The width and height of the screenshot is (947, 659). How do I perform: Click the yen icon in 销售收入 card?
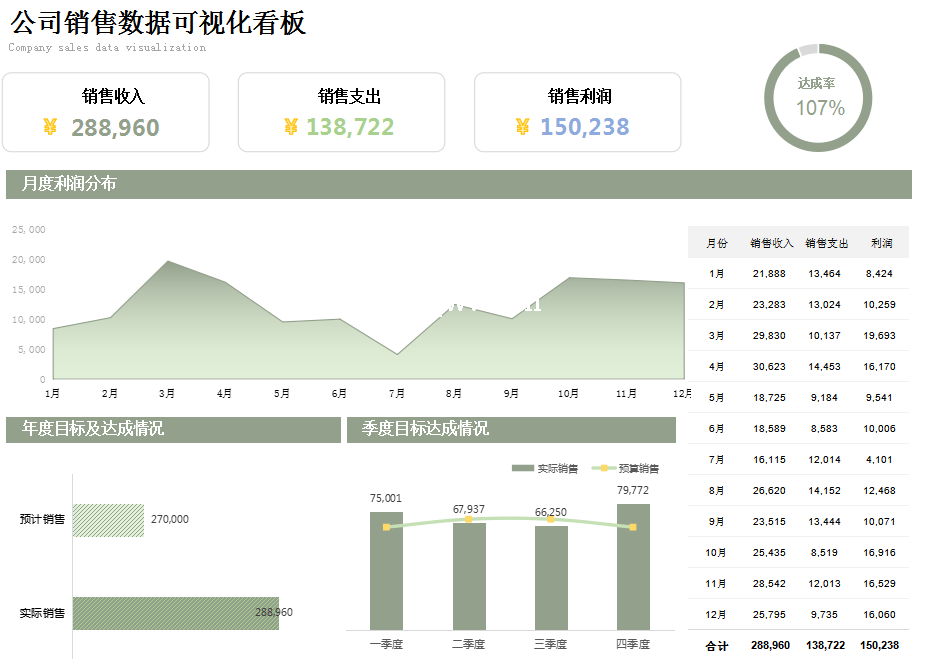[50, 127]
